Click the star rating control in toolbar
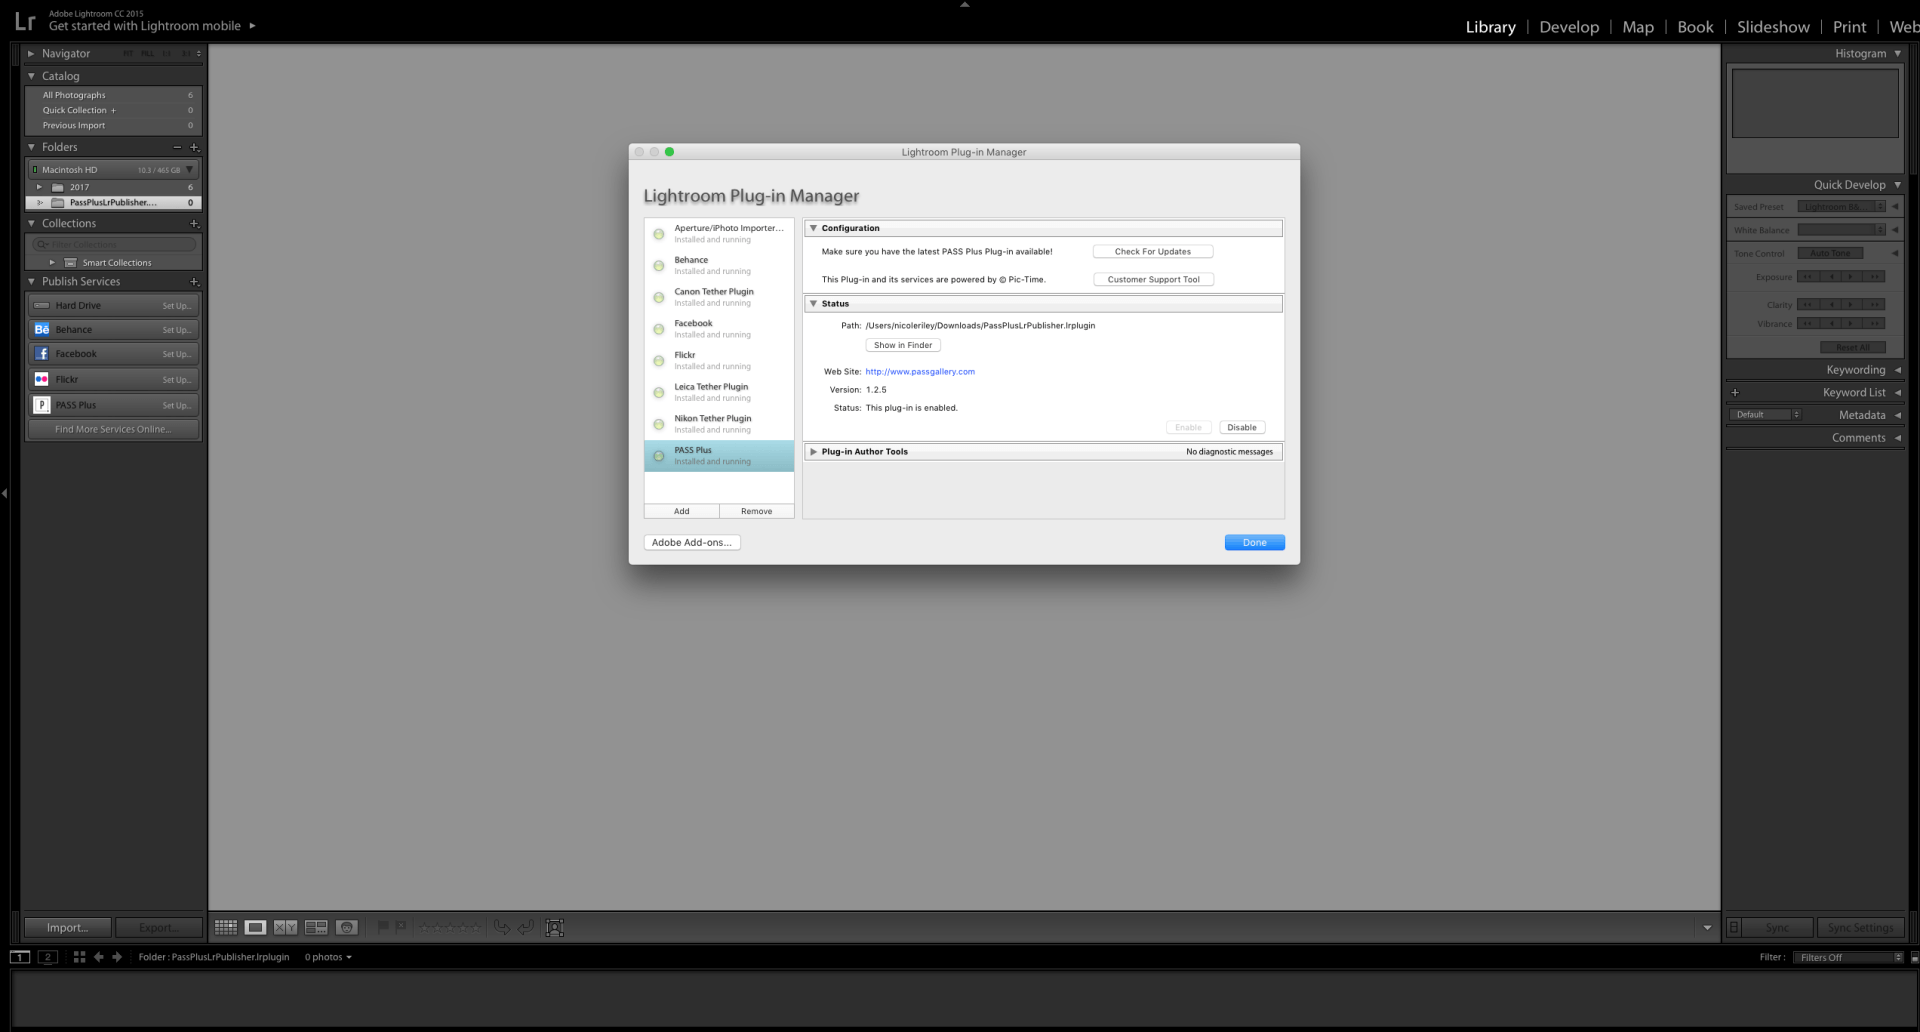This screenshot has height=1032, width=1920. tap(450, 928)
